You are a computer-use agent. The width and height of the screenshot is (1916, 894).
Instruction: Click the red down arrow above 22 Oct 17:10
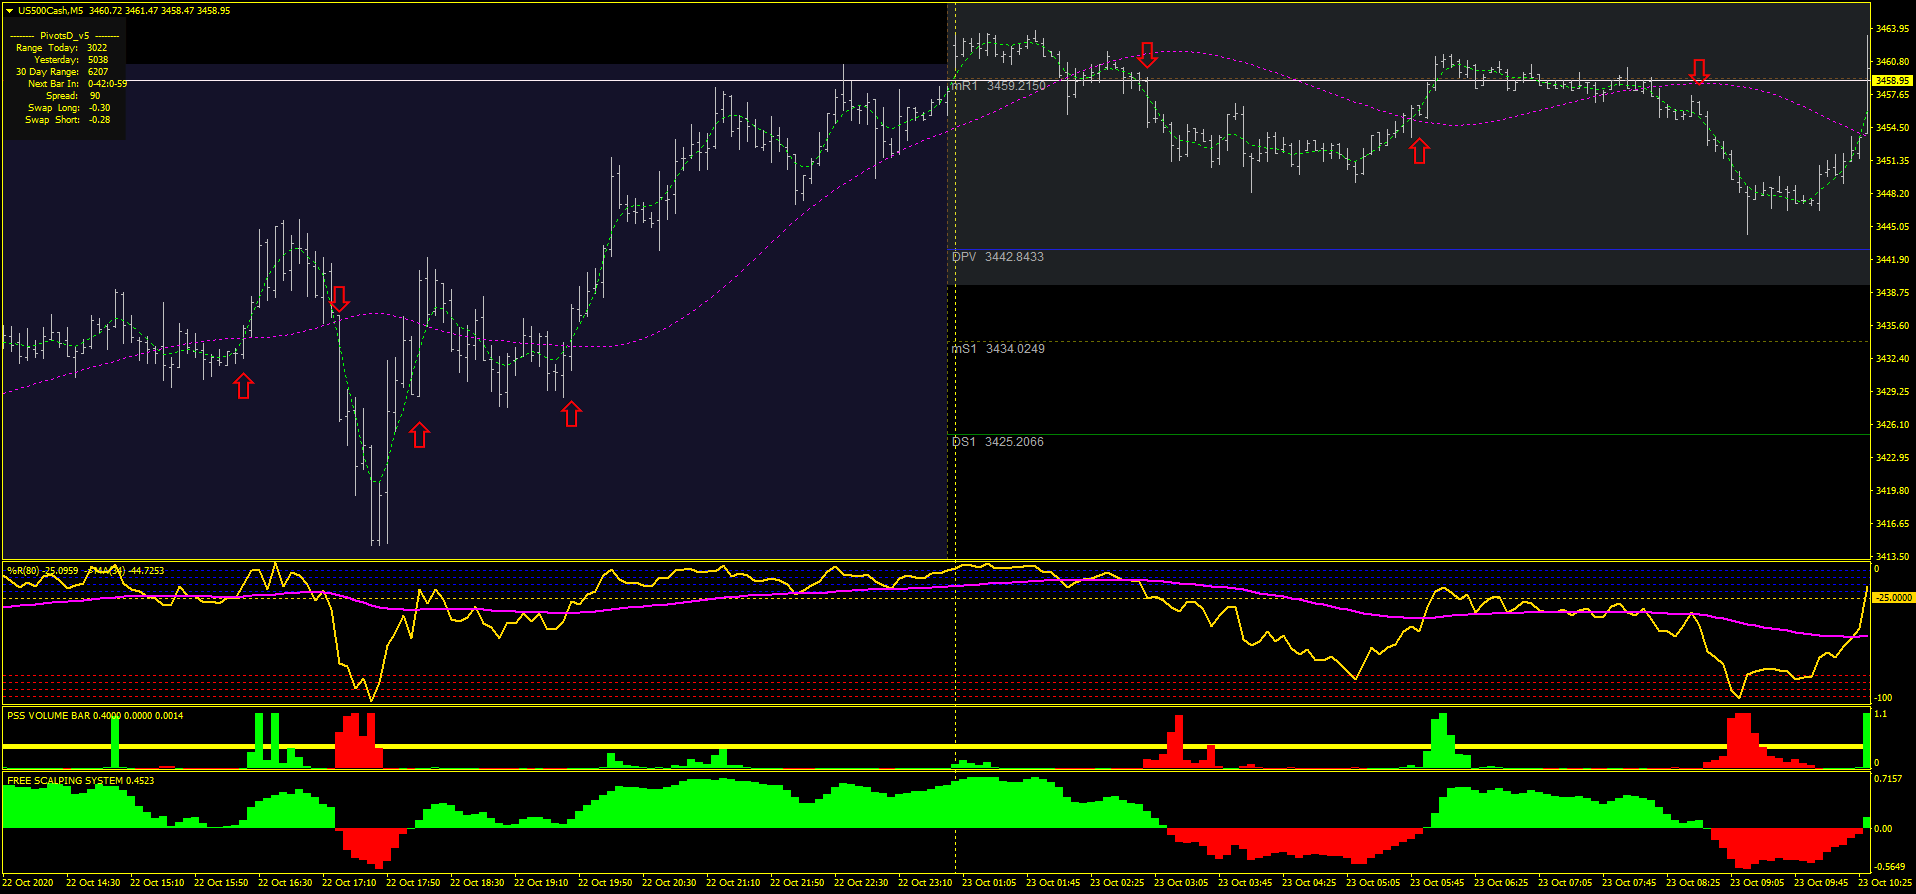[x=339, y=298]
